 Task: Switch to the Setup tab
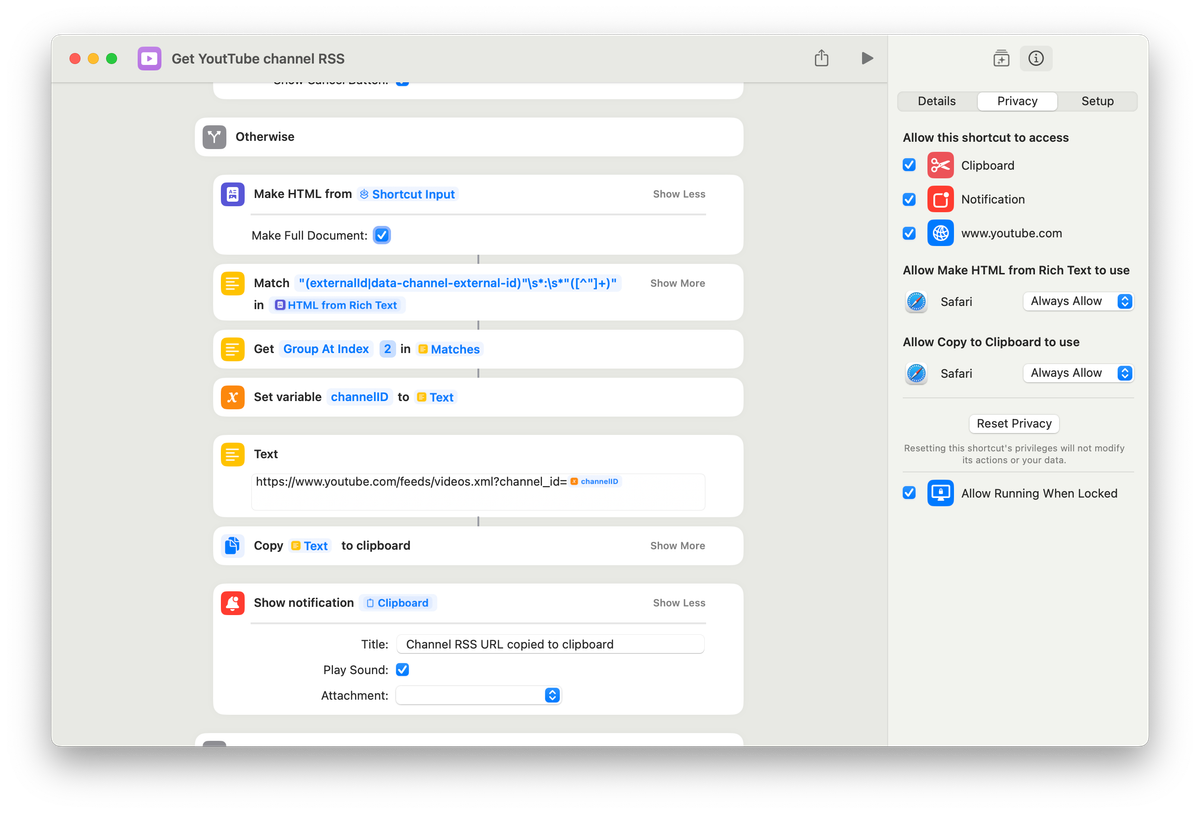coord(1097,100)
